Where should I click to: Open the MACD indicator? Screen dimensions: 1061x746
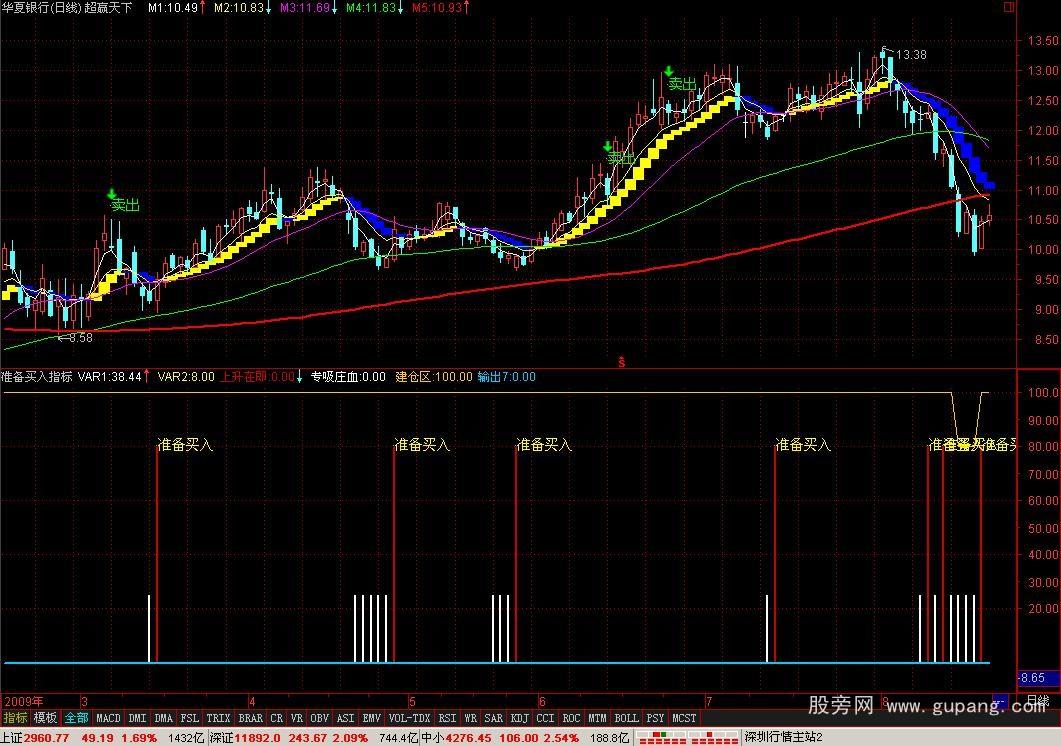(107, 718)
